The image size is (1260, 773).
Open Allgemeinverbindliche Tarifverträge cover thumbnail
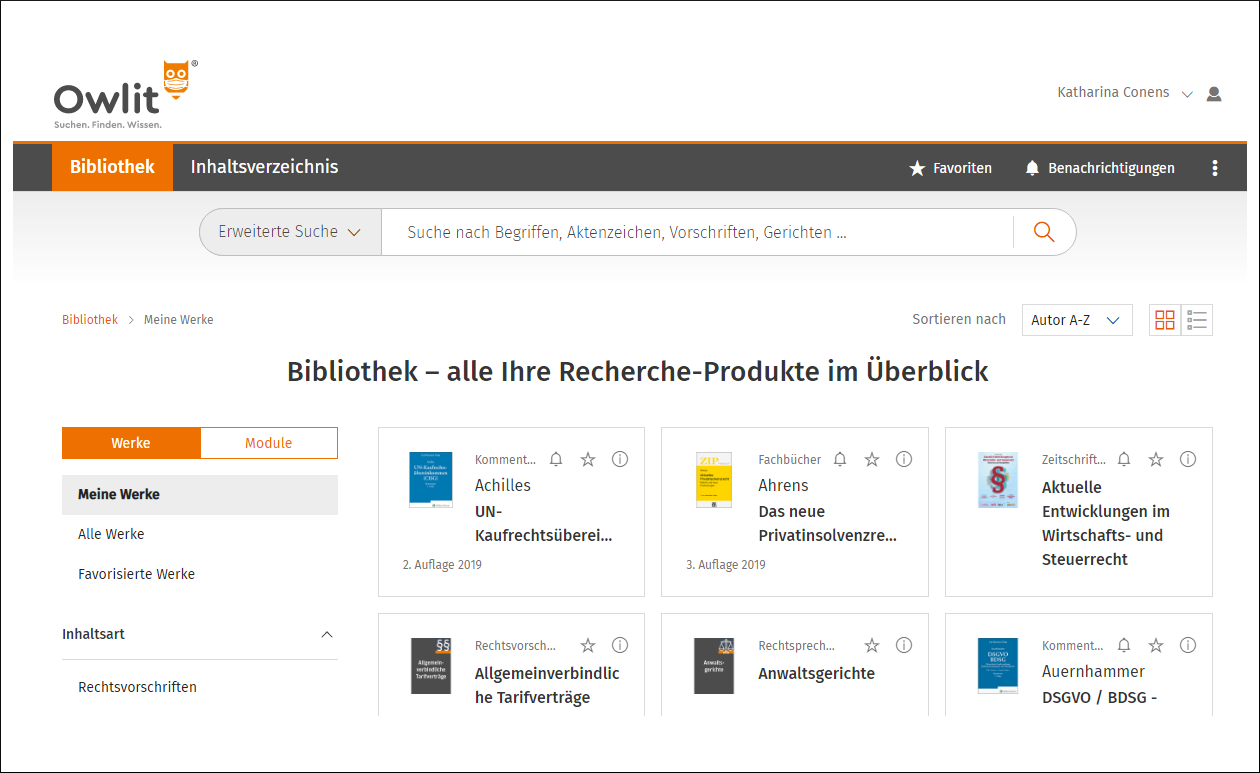click(431, 666)
